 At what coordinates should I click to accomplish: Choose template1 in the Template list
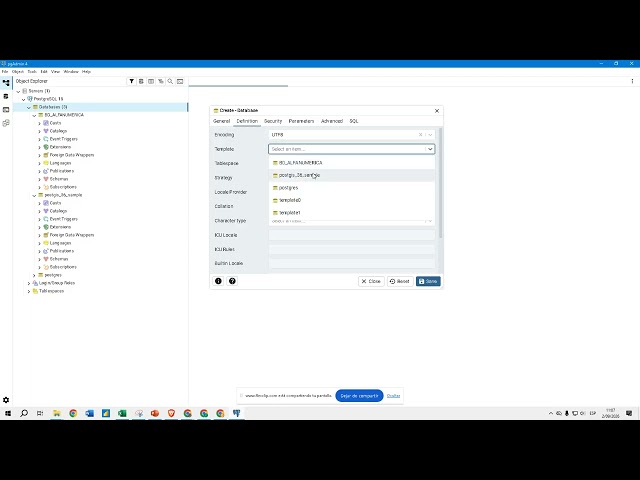point(351,213)
